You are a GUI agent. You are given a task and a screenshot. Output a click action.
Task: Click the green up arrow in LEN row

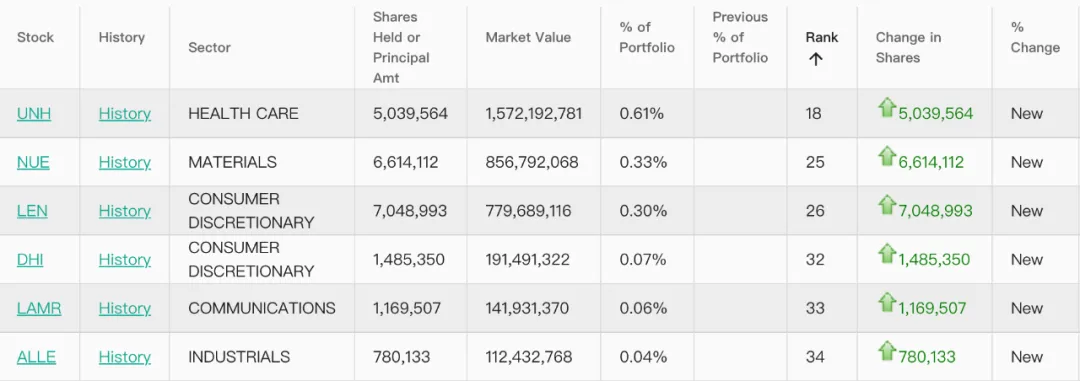[886, 205]
